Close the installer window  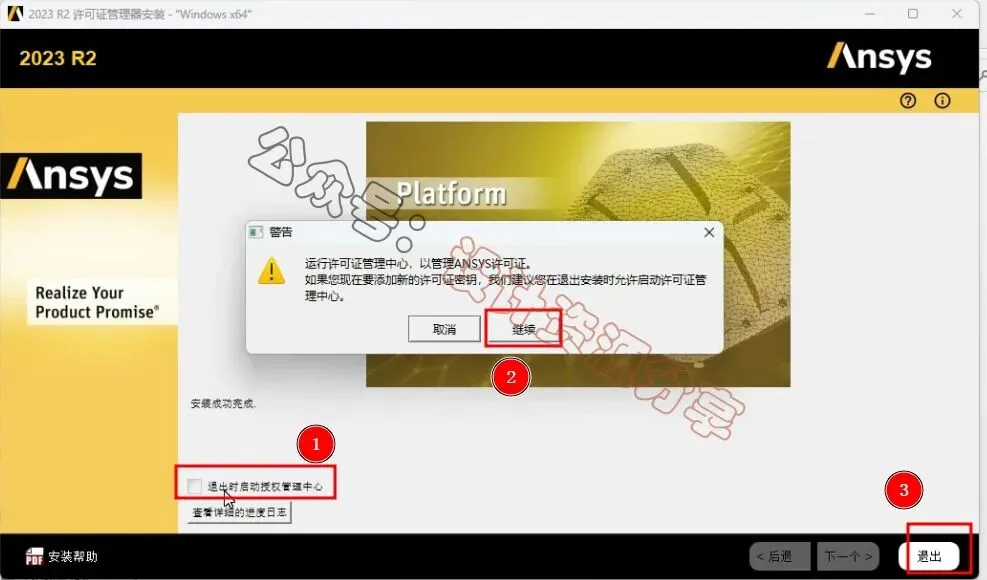tap(957, 13)
